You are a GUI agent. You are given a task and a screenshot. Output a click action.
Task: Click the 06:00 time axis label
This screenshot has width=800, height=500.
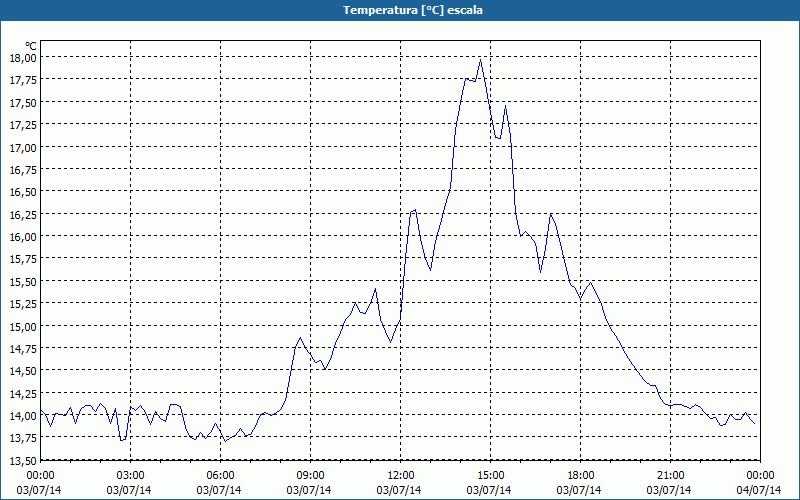coord(220,476)
